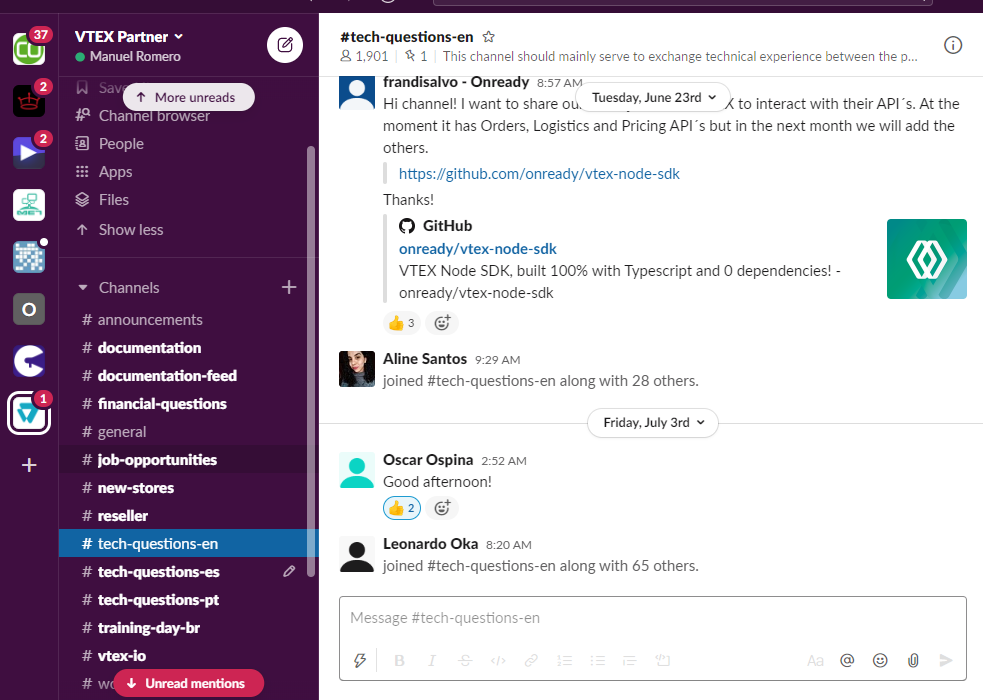
Task: Open the shortcuts lightning bolt menu
Action: 360,660
